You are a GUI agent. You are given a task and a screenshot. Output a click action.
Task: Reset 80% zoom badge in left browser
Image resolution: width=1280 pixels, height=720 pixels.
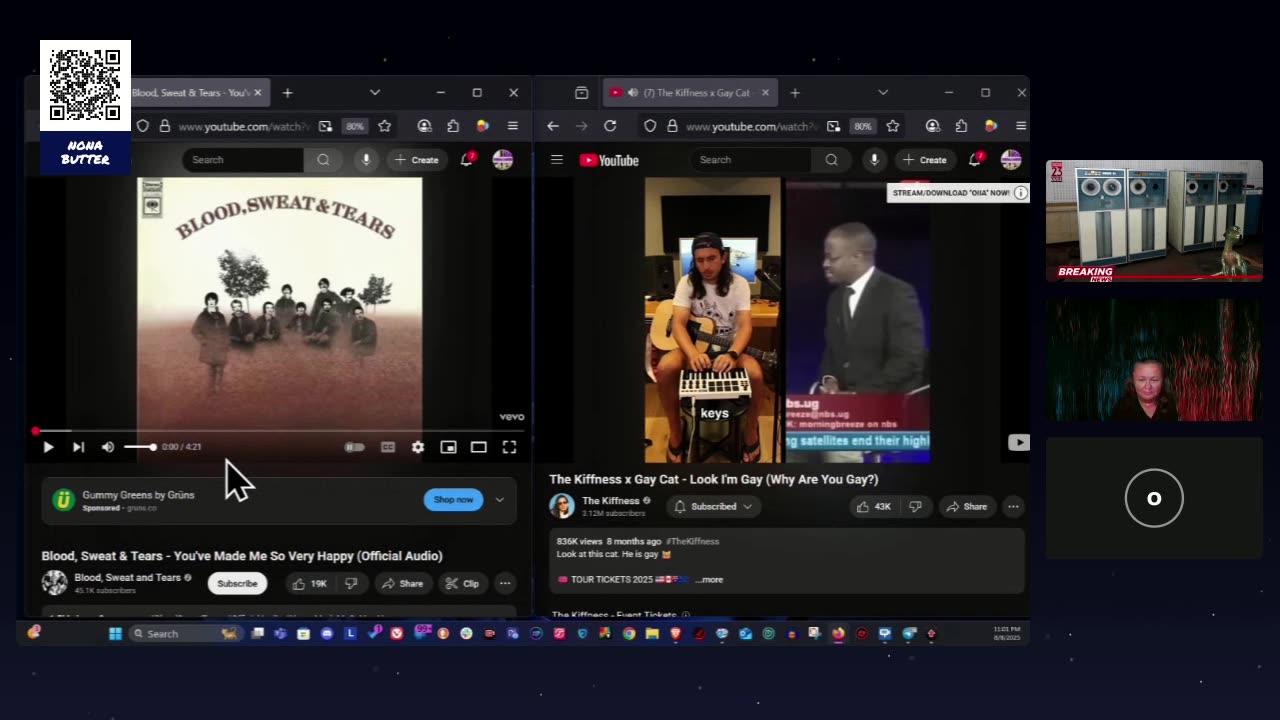coord(355,127)
